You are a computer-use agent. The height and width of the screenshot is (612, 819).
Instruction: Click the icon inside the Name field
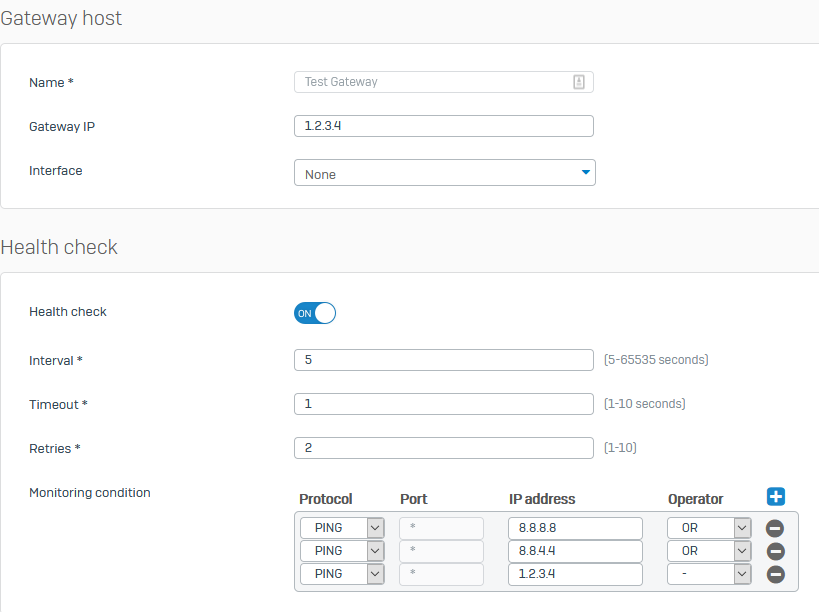point(579,82)
